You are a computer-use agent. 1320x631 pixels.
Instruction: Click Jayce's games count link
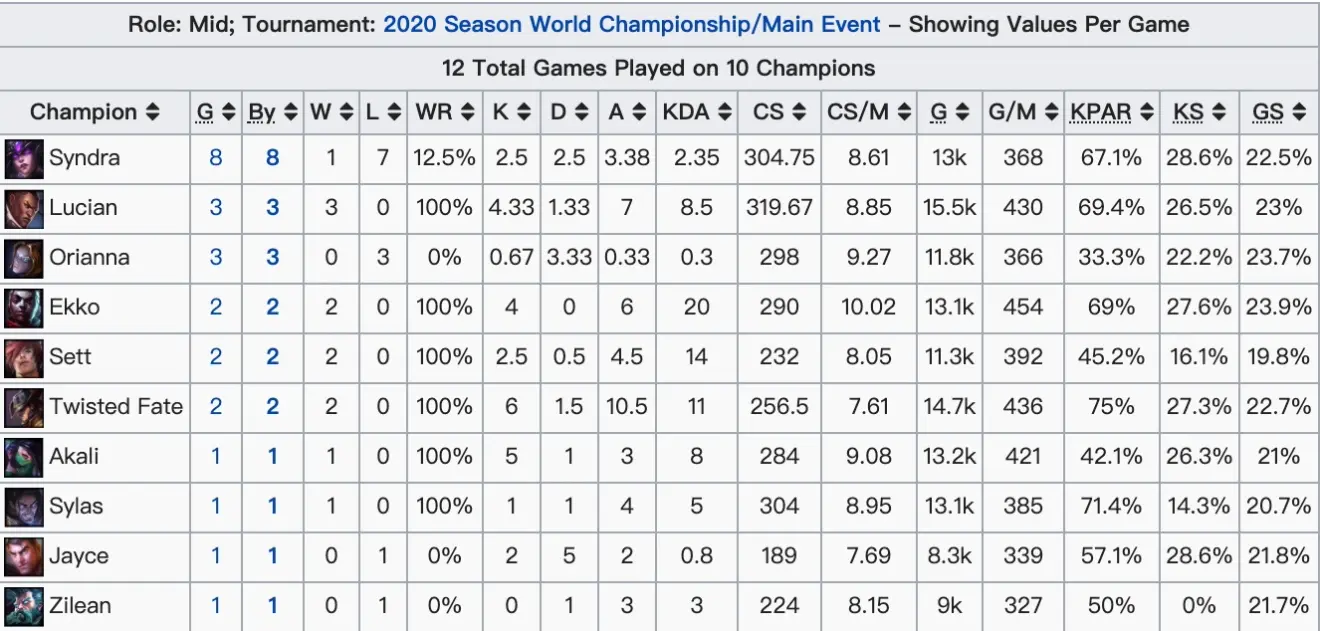click(x=216, y=556)
